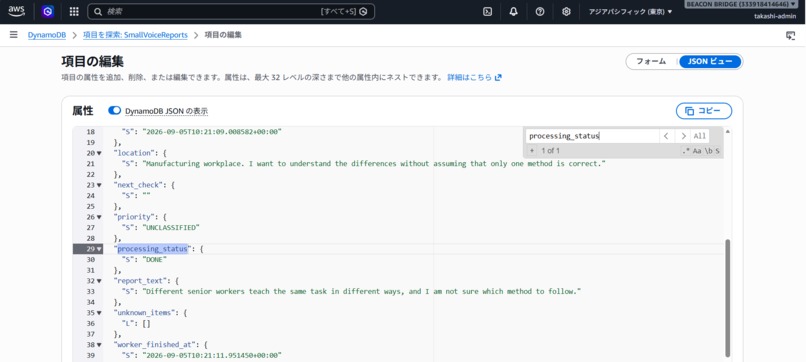The height and width of the screenshot is (362, 806).
Task: Open the notifications bell
Action: [x=514, y=12]
